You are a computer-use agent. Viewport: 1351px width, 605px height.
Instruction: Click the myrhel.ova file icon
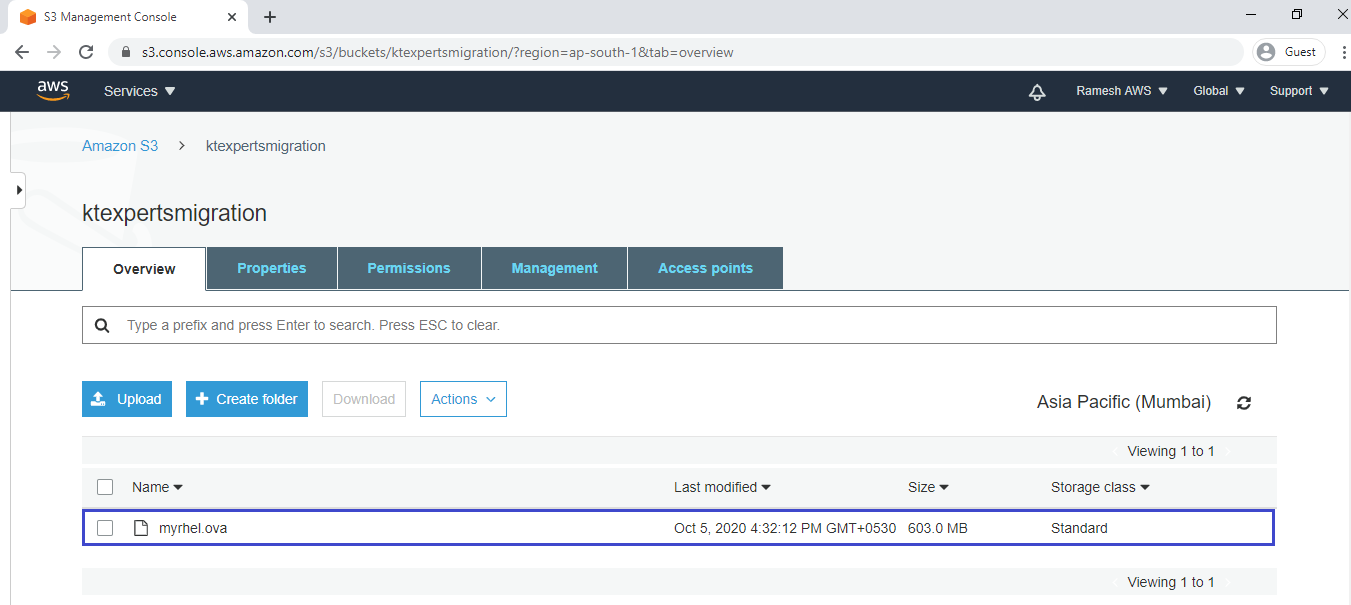point(141,528)
